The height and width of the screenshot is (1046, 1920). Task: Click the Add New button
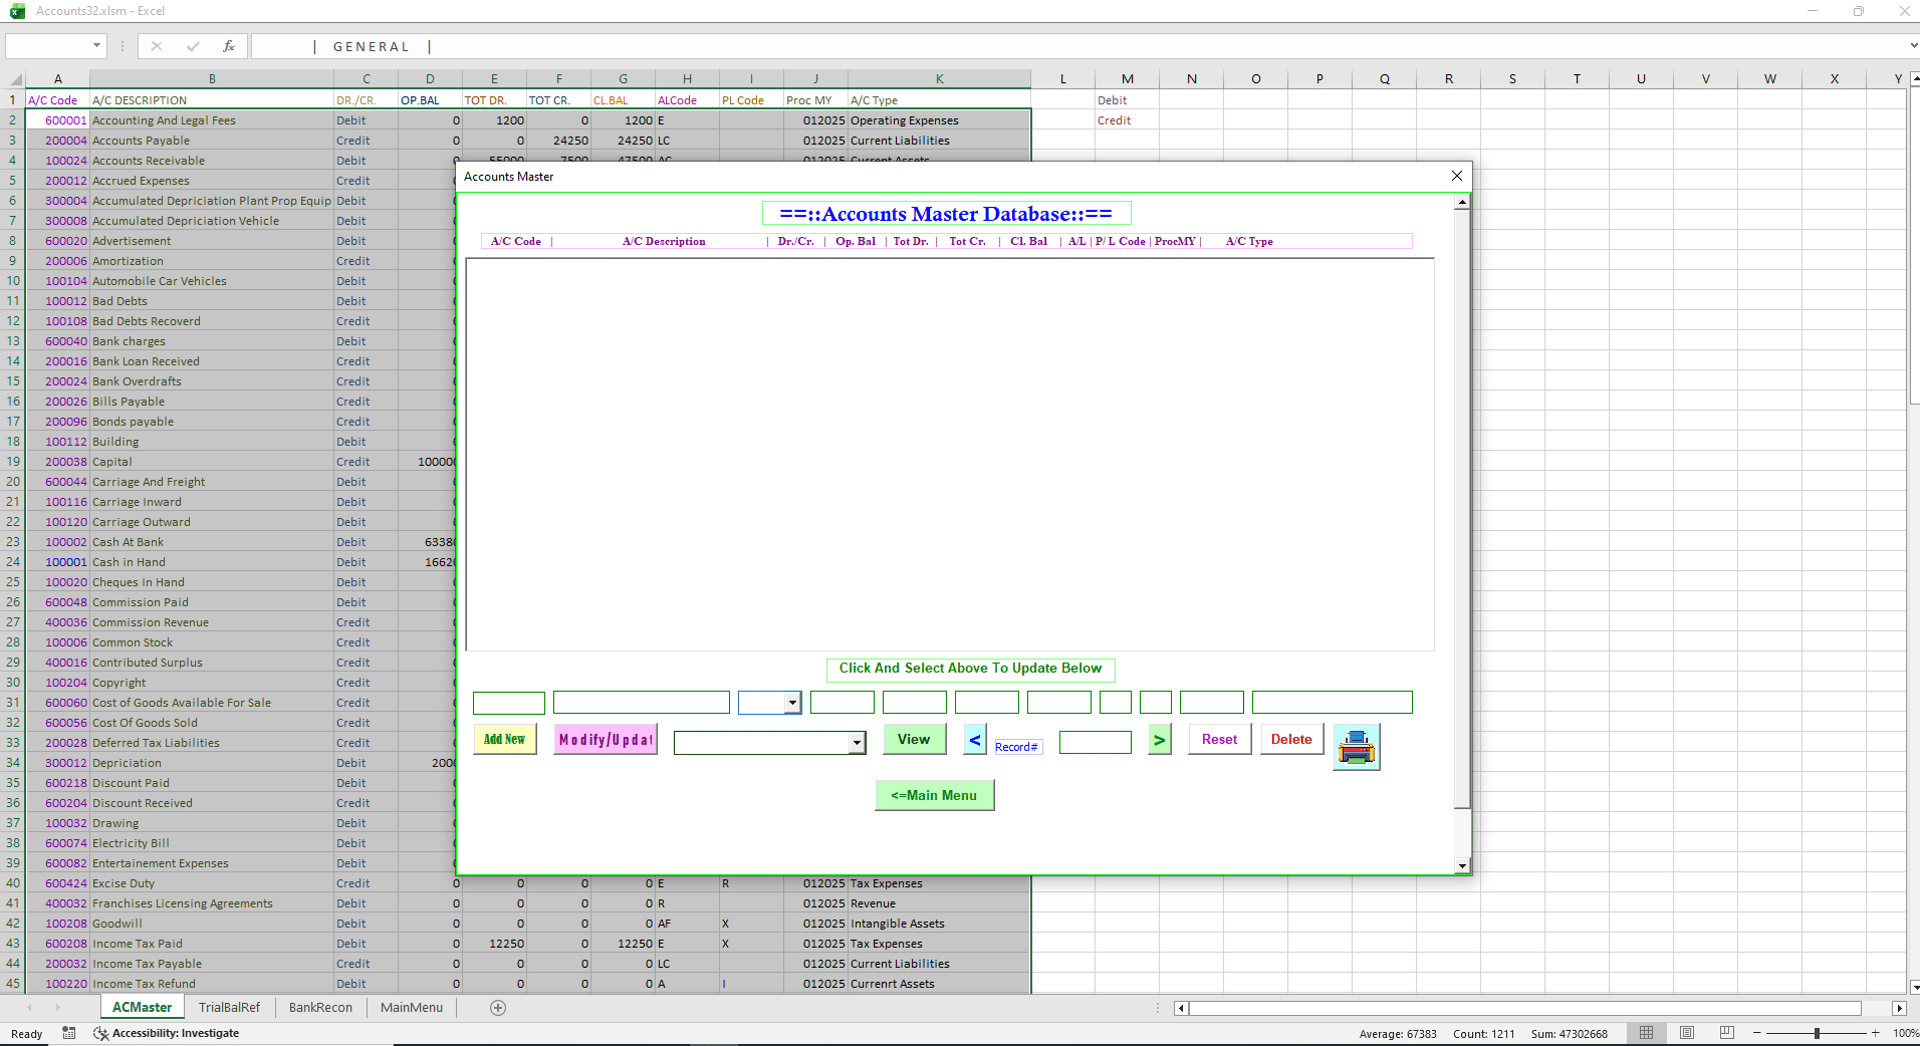[x=505, y=739]
